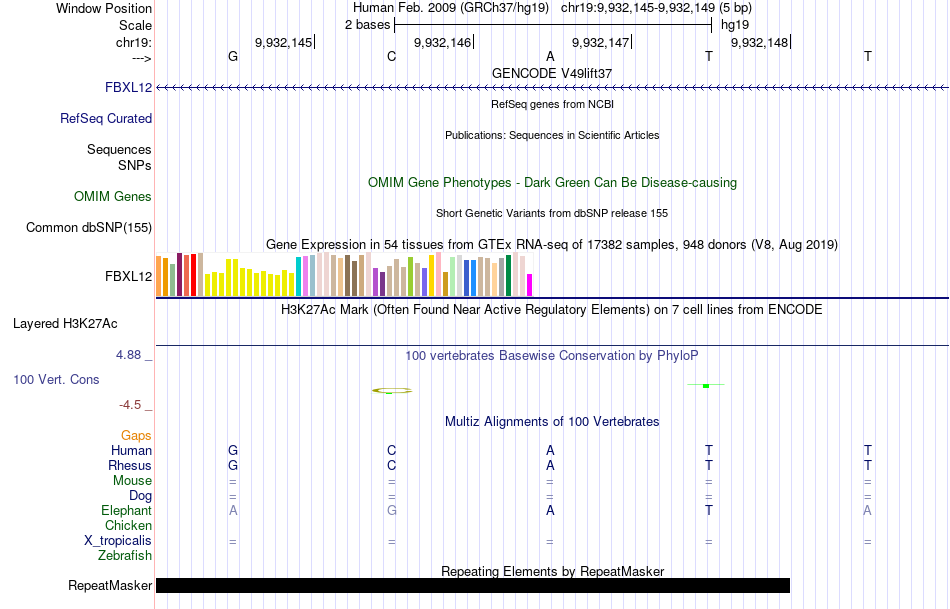Click Short Genetic Variants from dbSNP release 155
950x609 pixels.
pyautogui.click(x=552, y=213)
